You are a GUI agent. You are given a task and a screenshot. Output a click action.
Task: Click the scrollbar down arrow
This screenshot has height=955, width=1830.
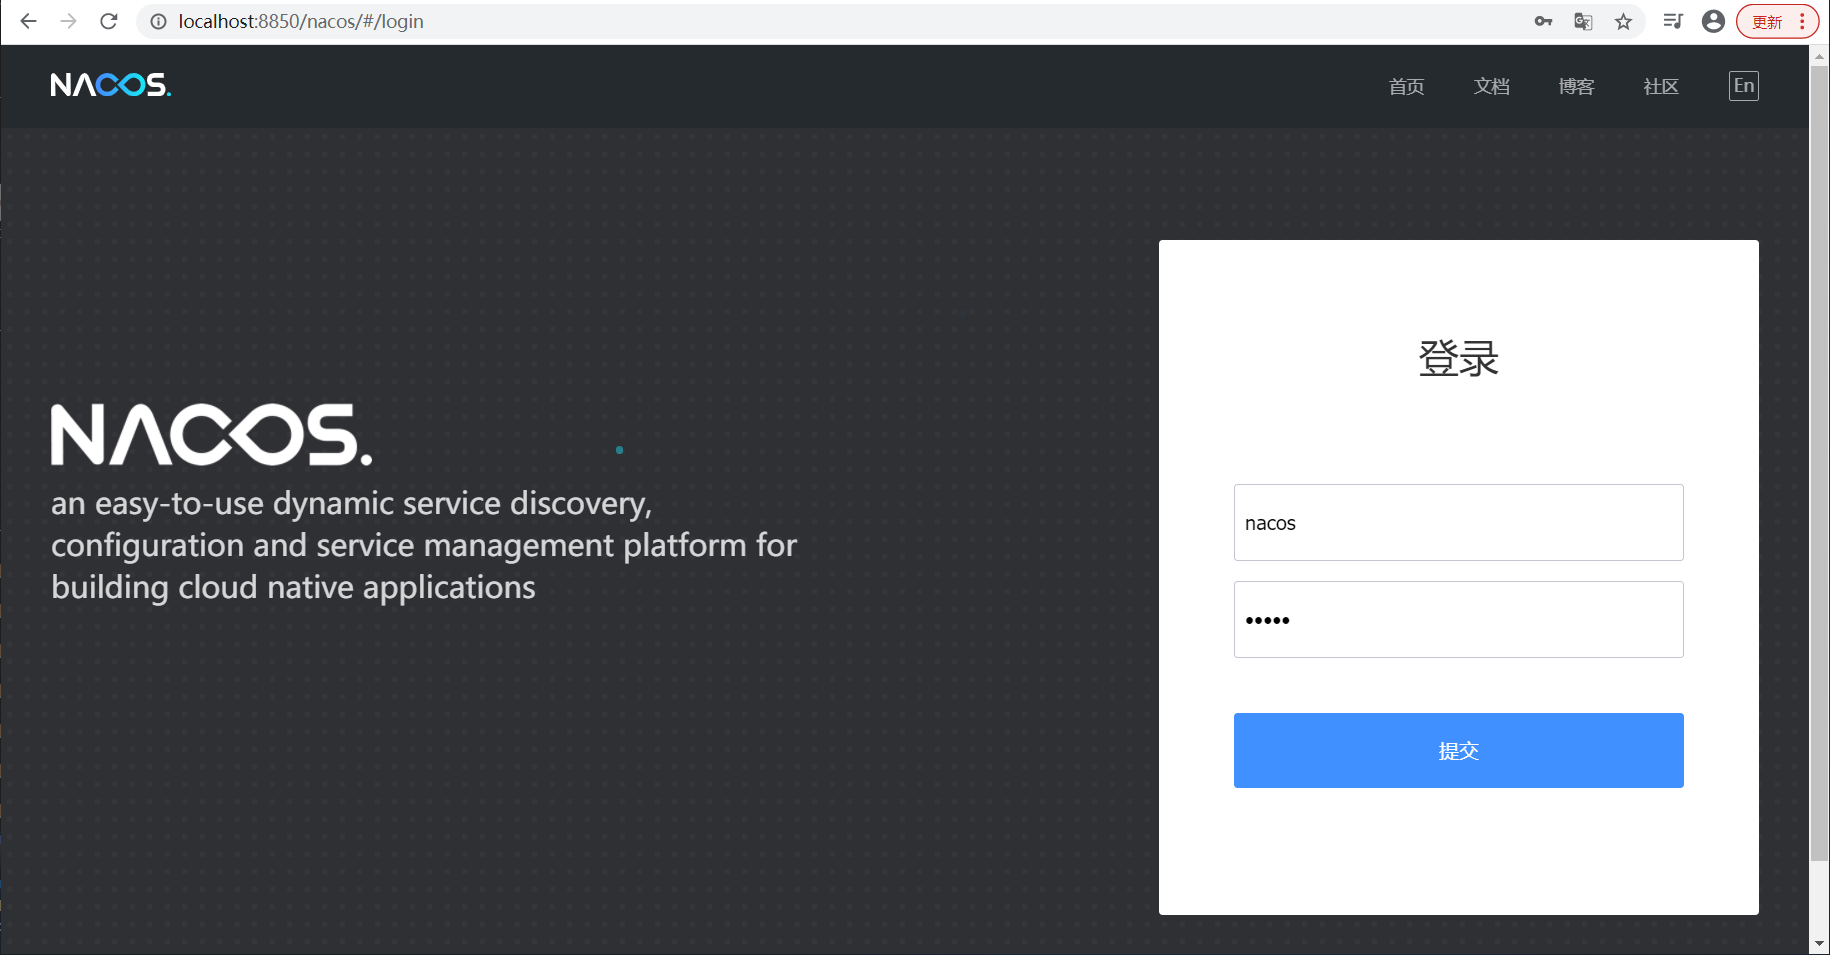pyautogui.click(x=1819, y=944)
